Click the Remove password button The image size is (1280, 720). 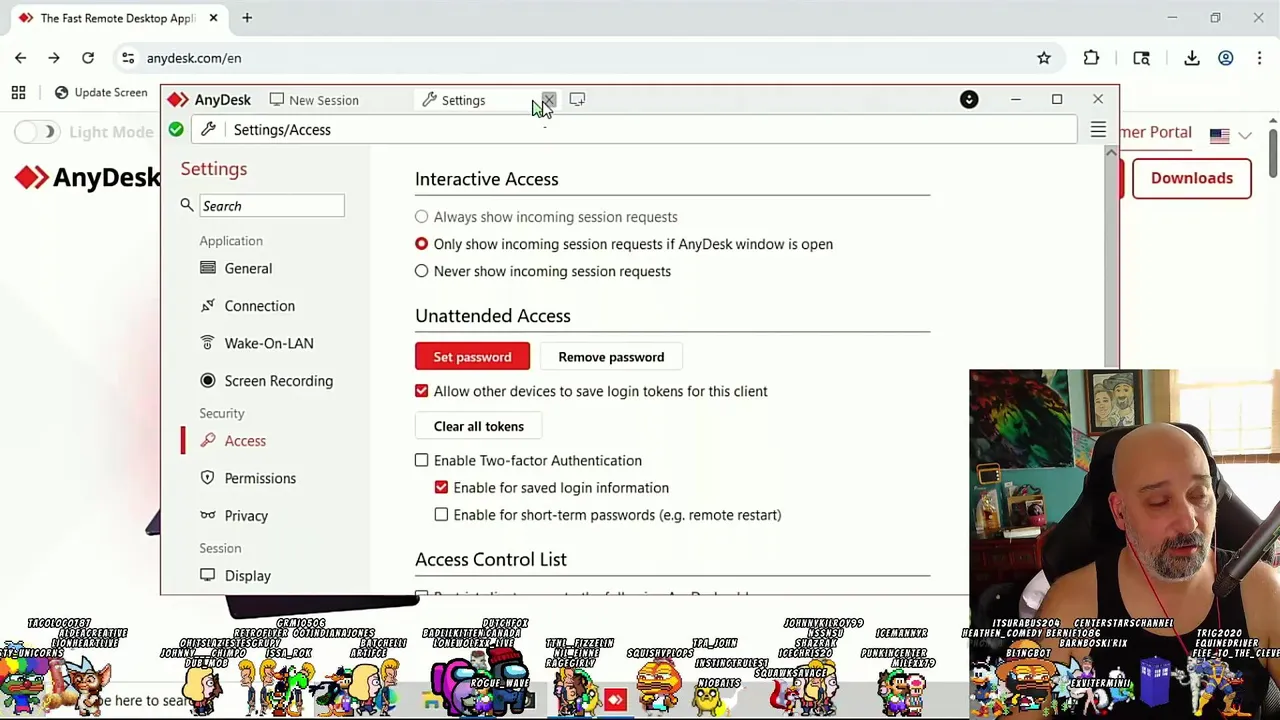(x=611, y=357)
